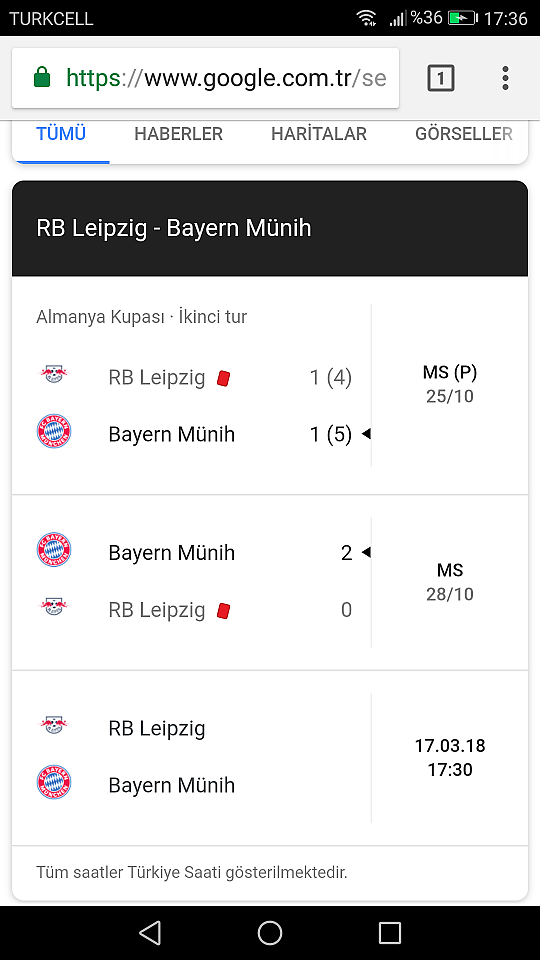This screenshot has height=960, width=540.
Task: Open the Chrome three-dot menu
Action: 505,78
